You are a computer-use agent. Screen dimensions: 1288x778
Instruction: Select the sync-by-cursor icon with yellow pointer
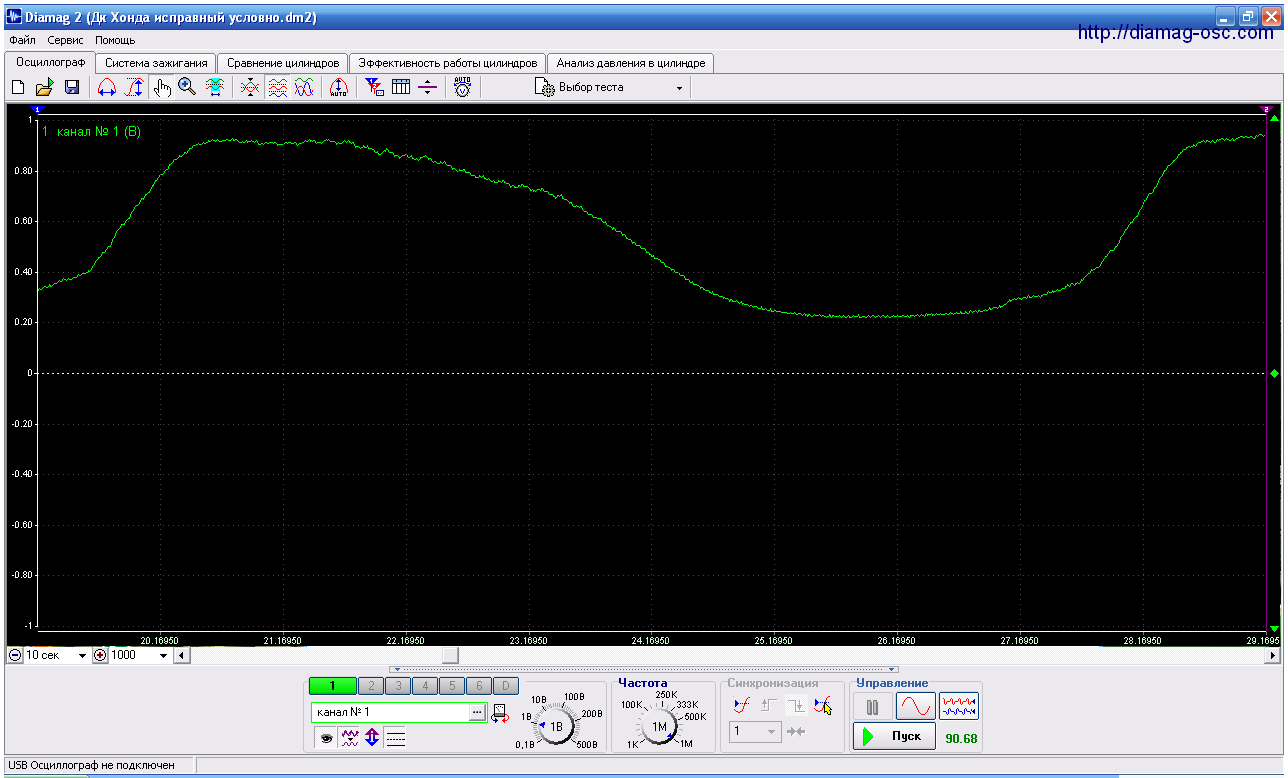(823, 706)
